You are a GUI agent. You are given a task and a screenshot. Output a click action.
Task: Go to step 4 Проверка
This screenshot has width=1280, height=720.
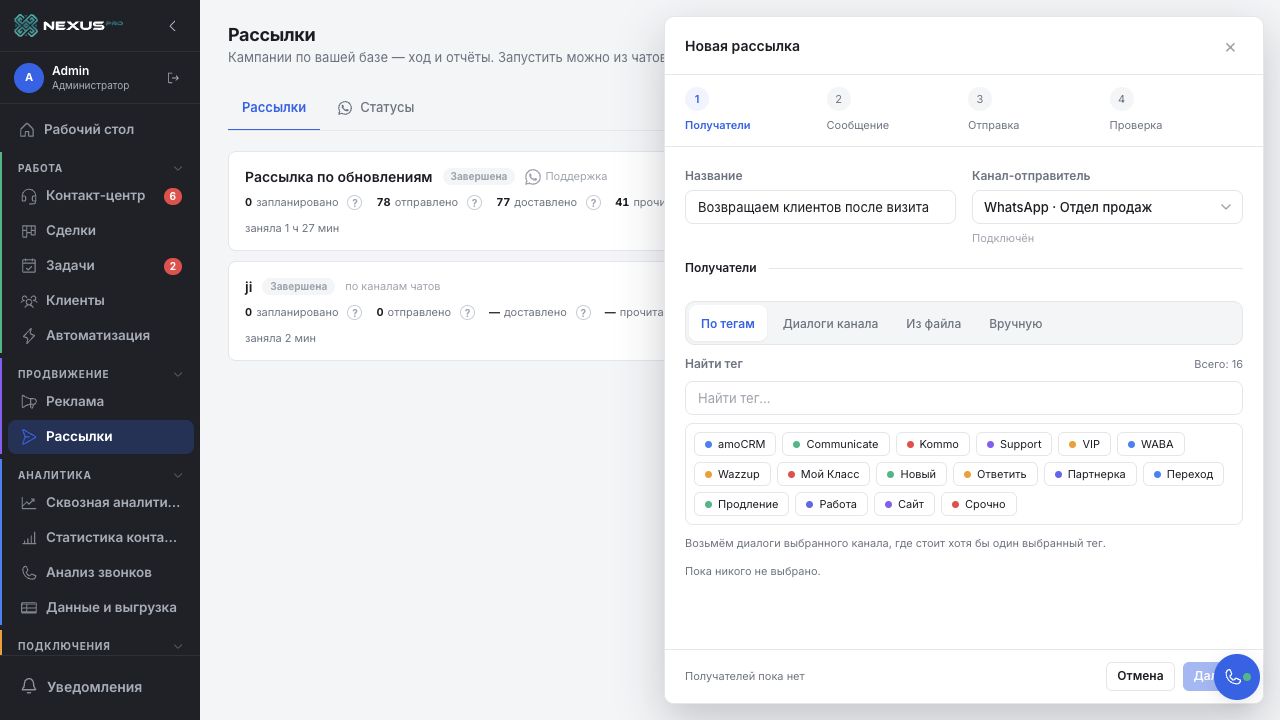pos(1135,110)
